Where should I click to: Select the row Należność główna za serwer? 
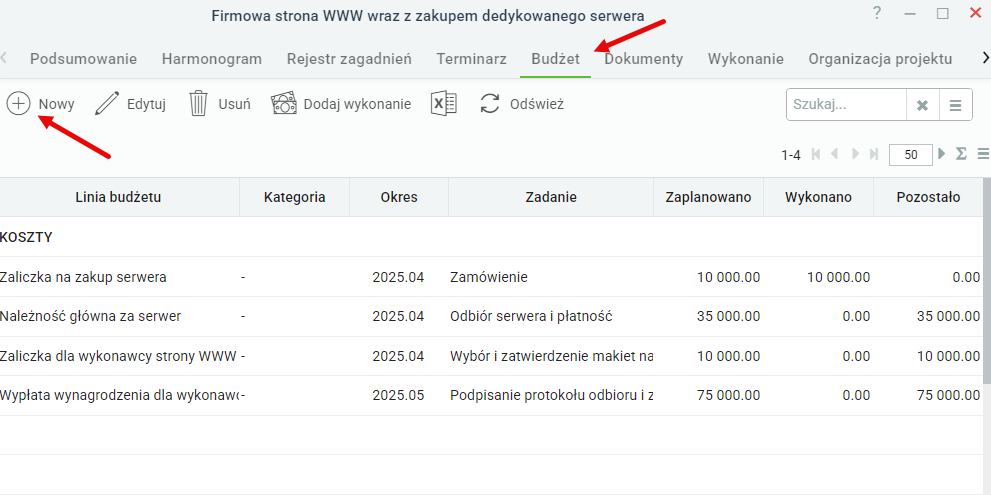(x=492, y=316)
